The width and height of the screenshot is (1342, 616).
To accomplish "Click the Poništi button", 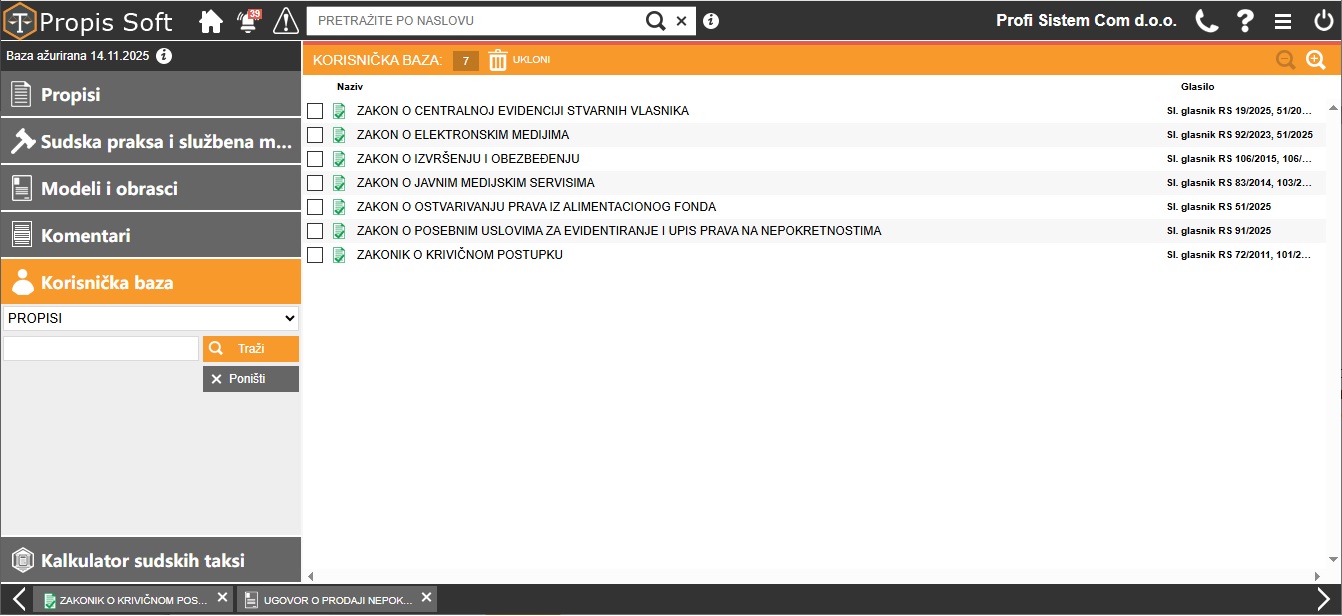I will pos(251,379).
